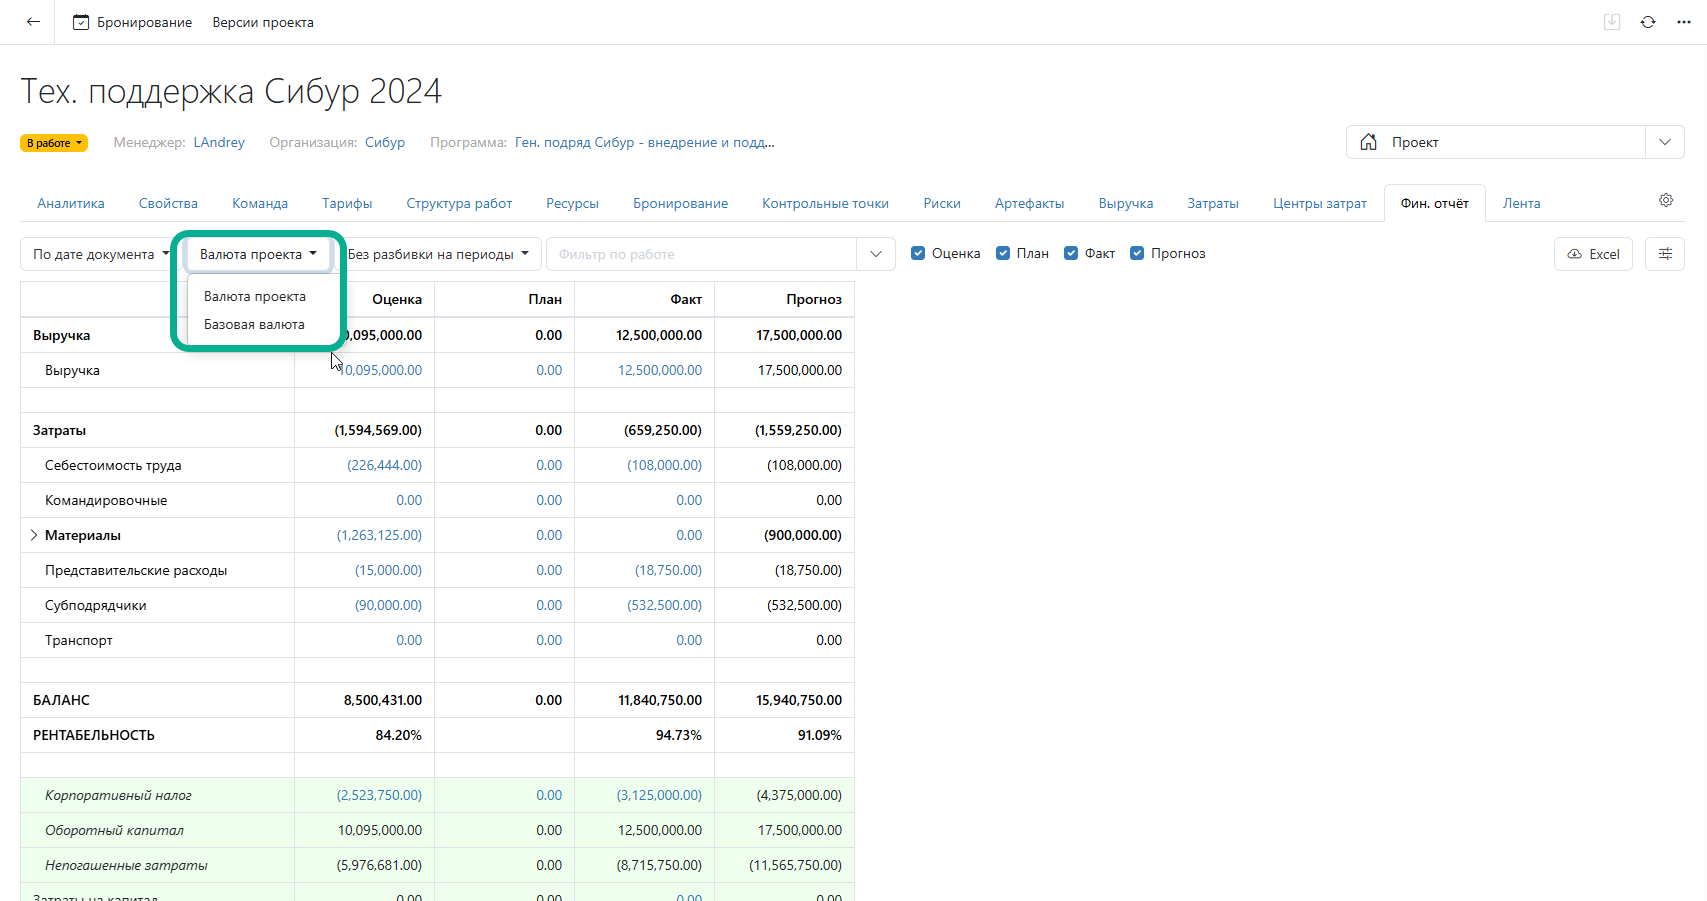Open Корпоративный налог Факт (3,125,000.00)
The image size is (1707, 901).
[659, 795]
